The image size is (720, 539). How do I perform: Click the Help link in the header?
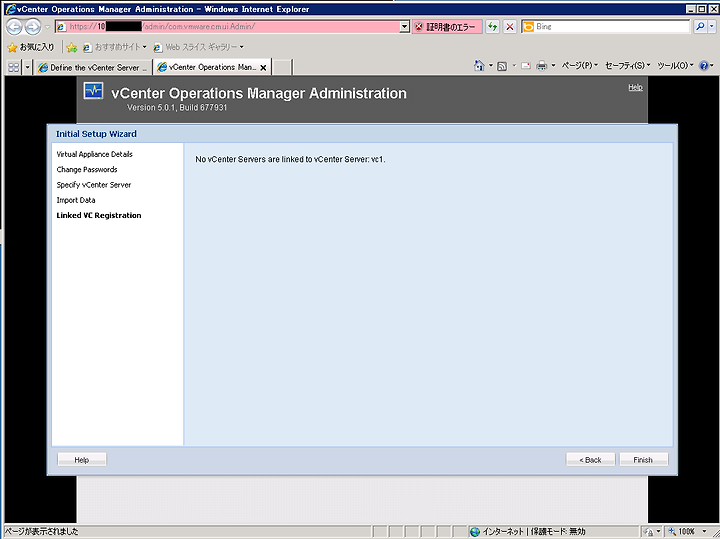pos(635,87)
